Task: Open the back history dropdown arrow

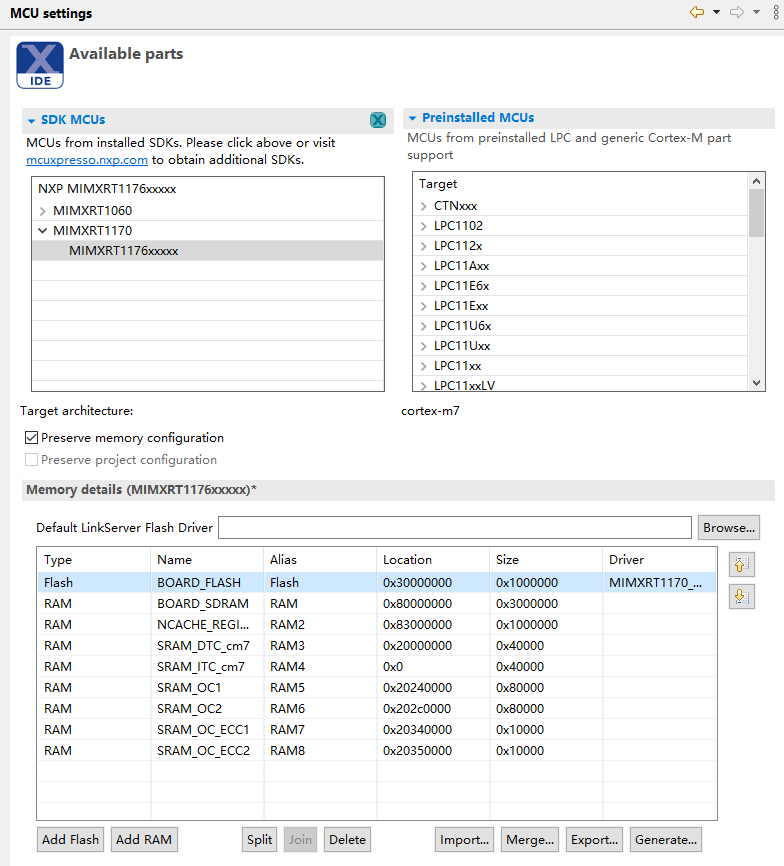Action: pos(716,12)
